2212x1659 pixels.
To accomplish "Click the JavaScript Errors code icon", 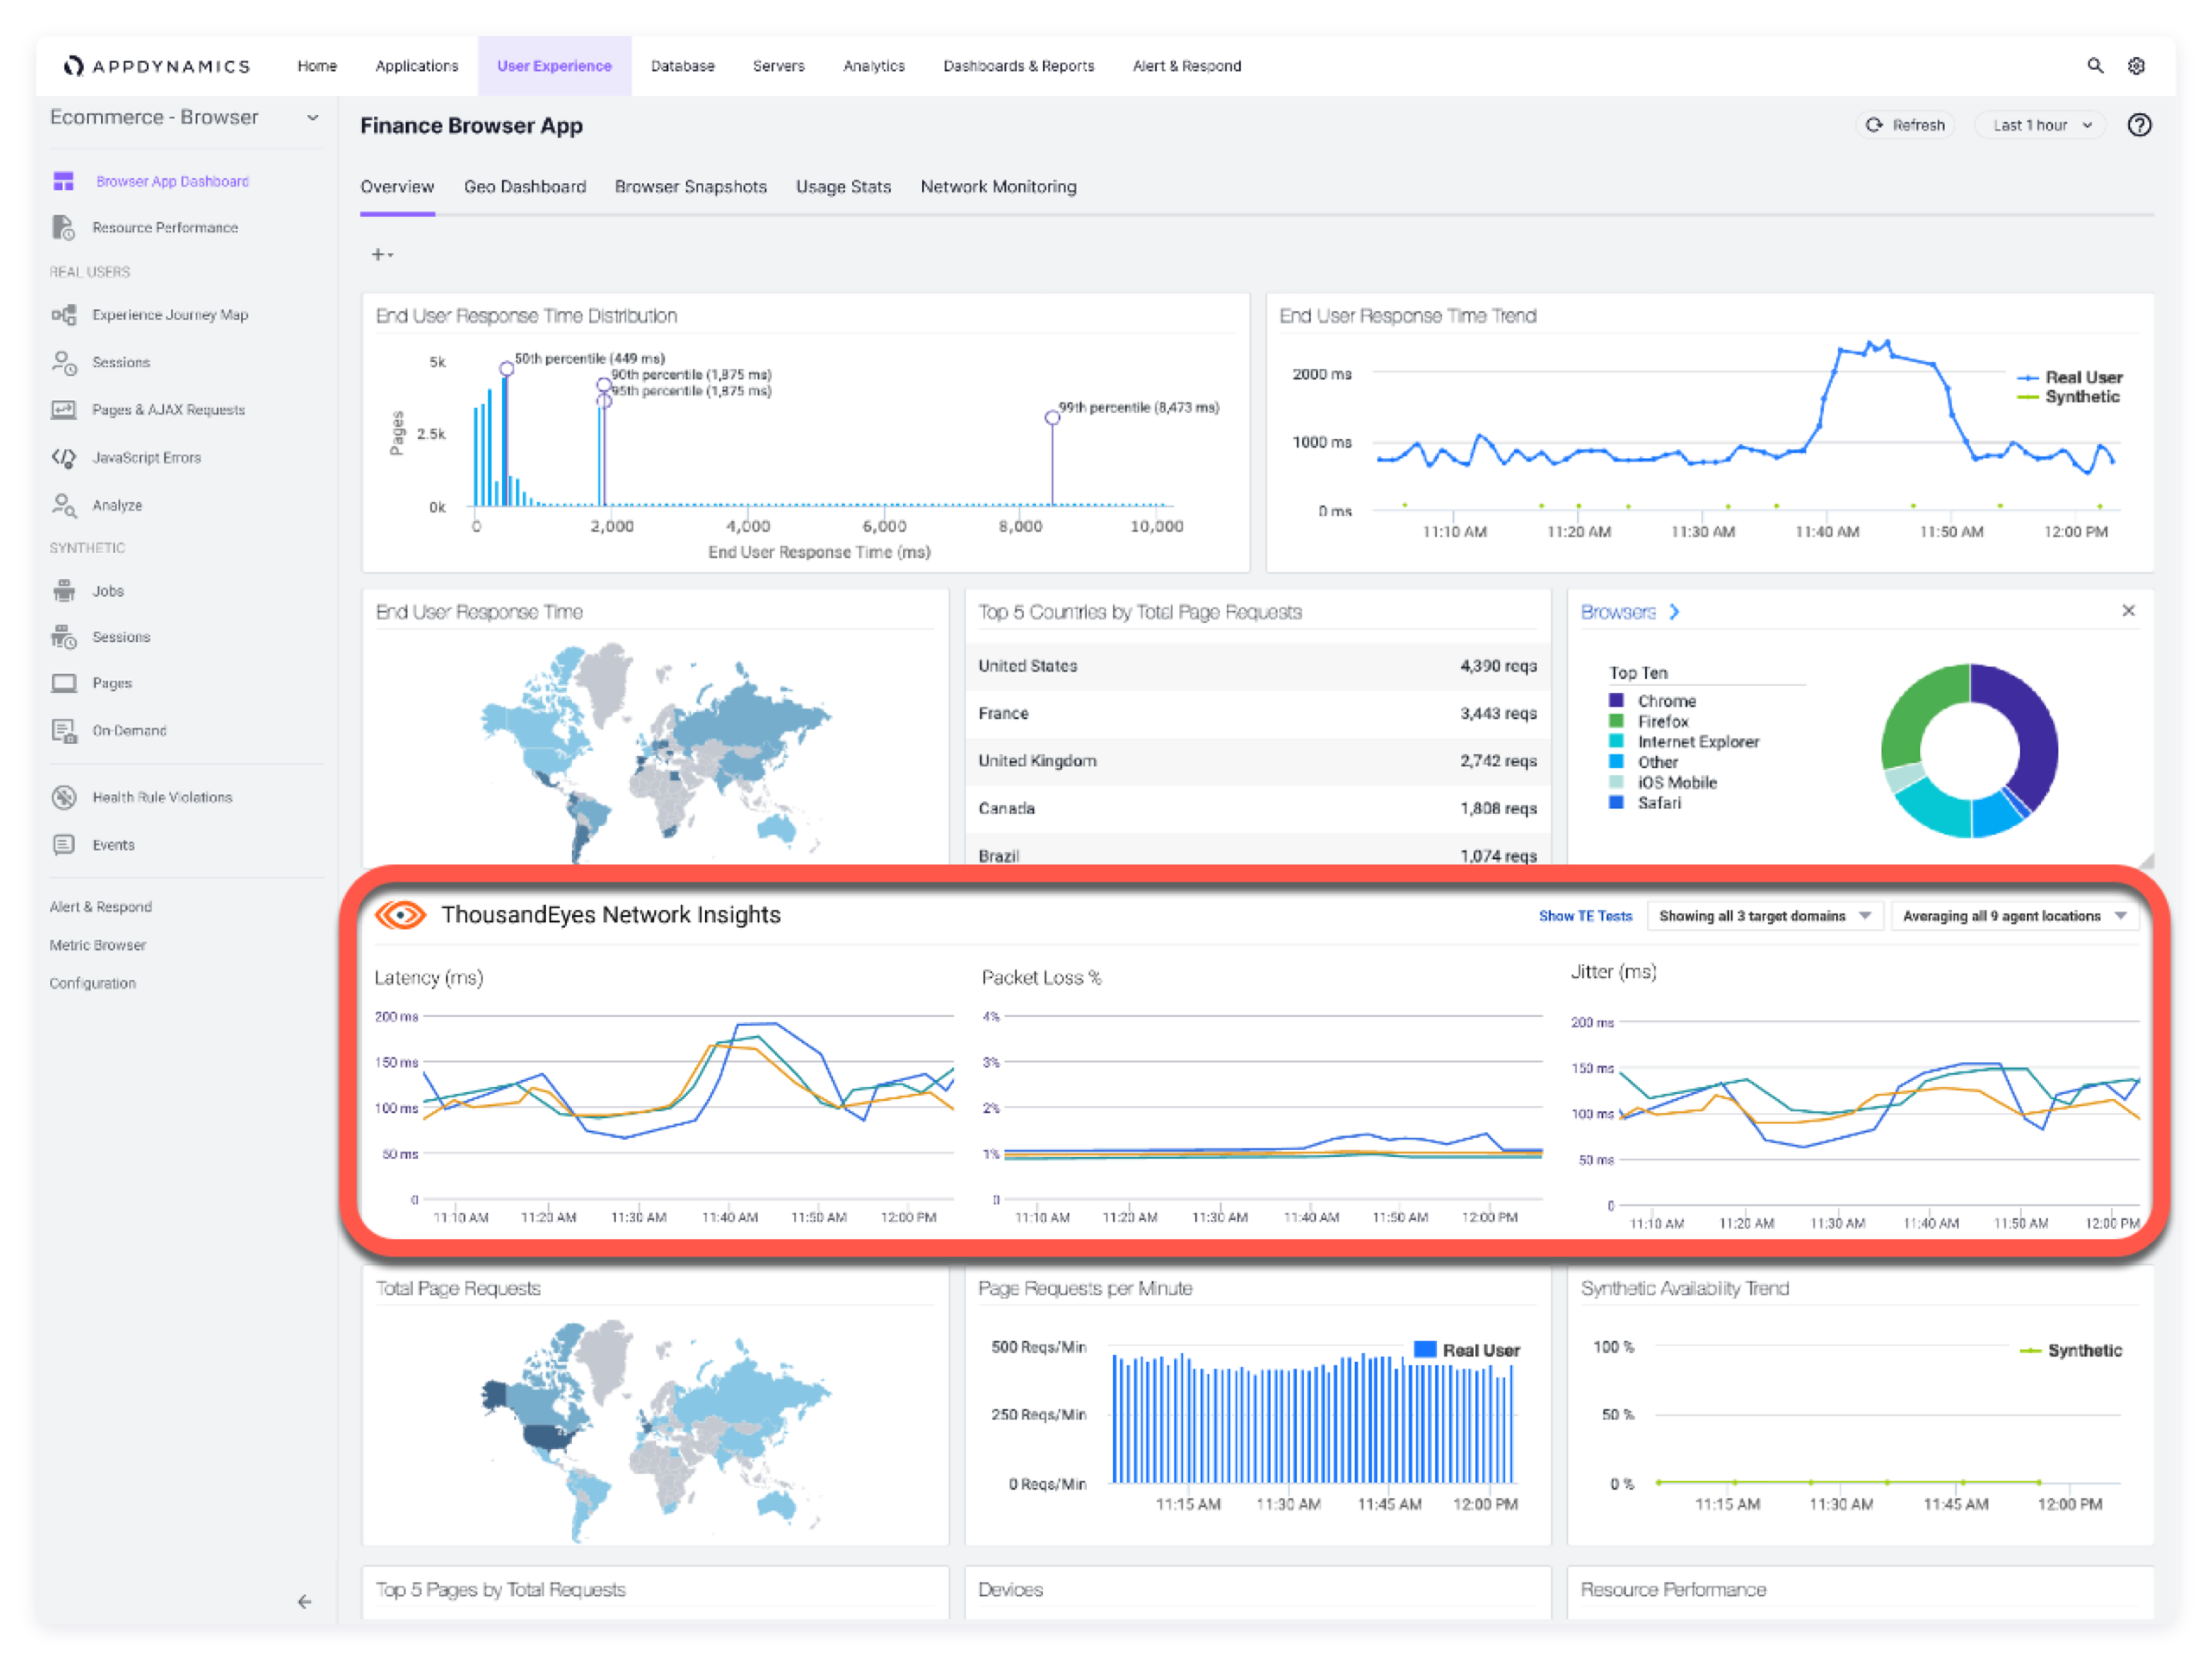I will click(x=64, y=458).
